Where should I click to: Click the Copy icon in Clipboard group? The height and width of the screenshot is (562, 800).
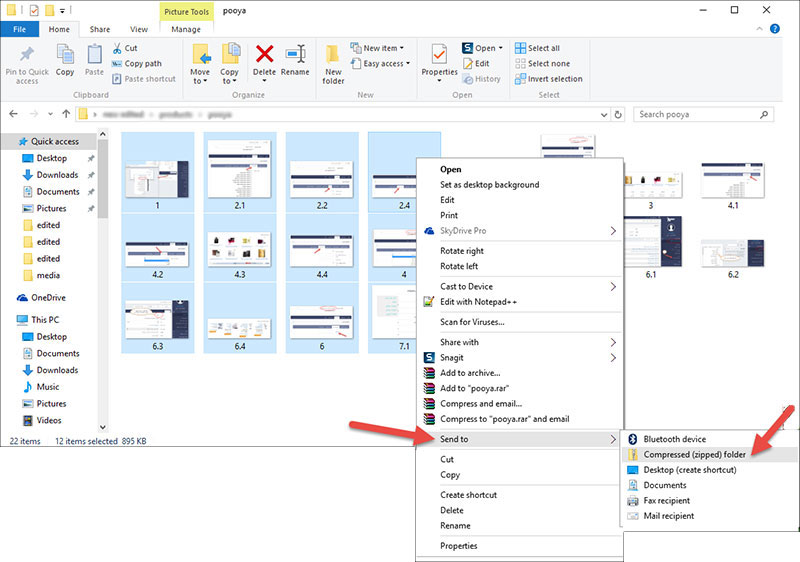click(x=65, y=55)
